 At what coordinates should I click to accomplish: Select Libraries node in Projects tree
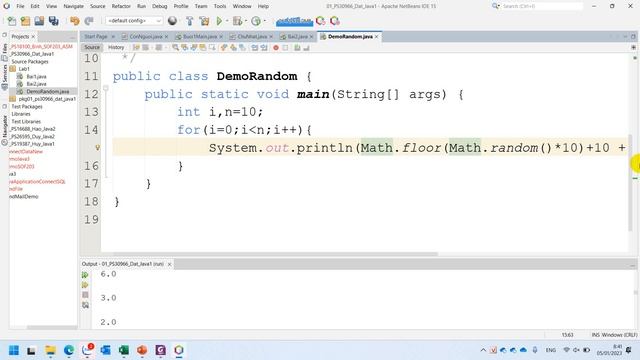21,114
